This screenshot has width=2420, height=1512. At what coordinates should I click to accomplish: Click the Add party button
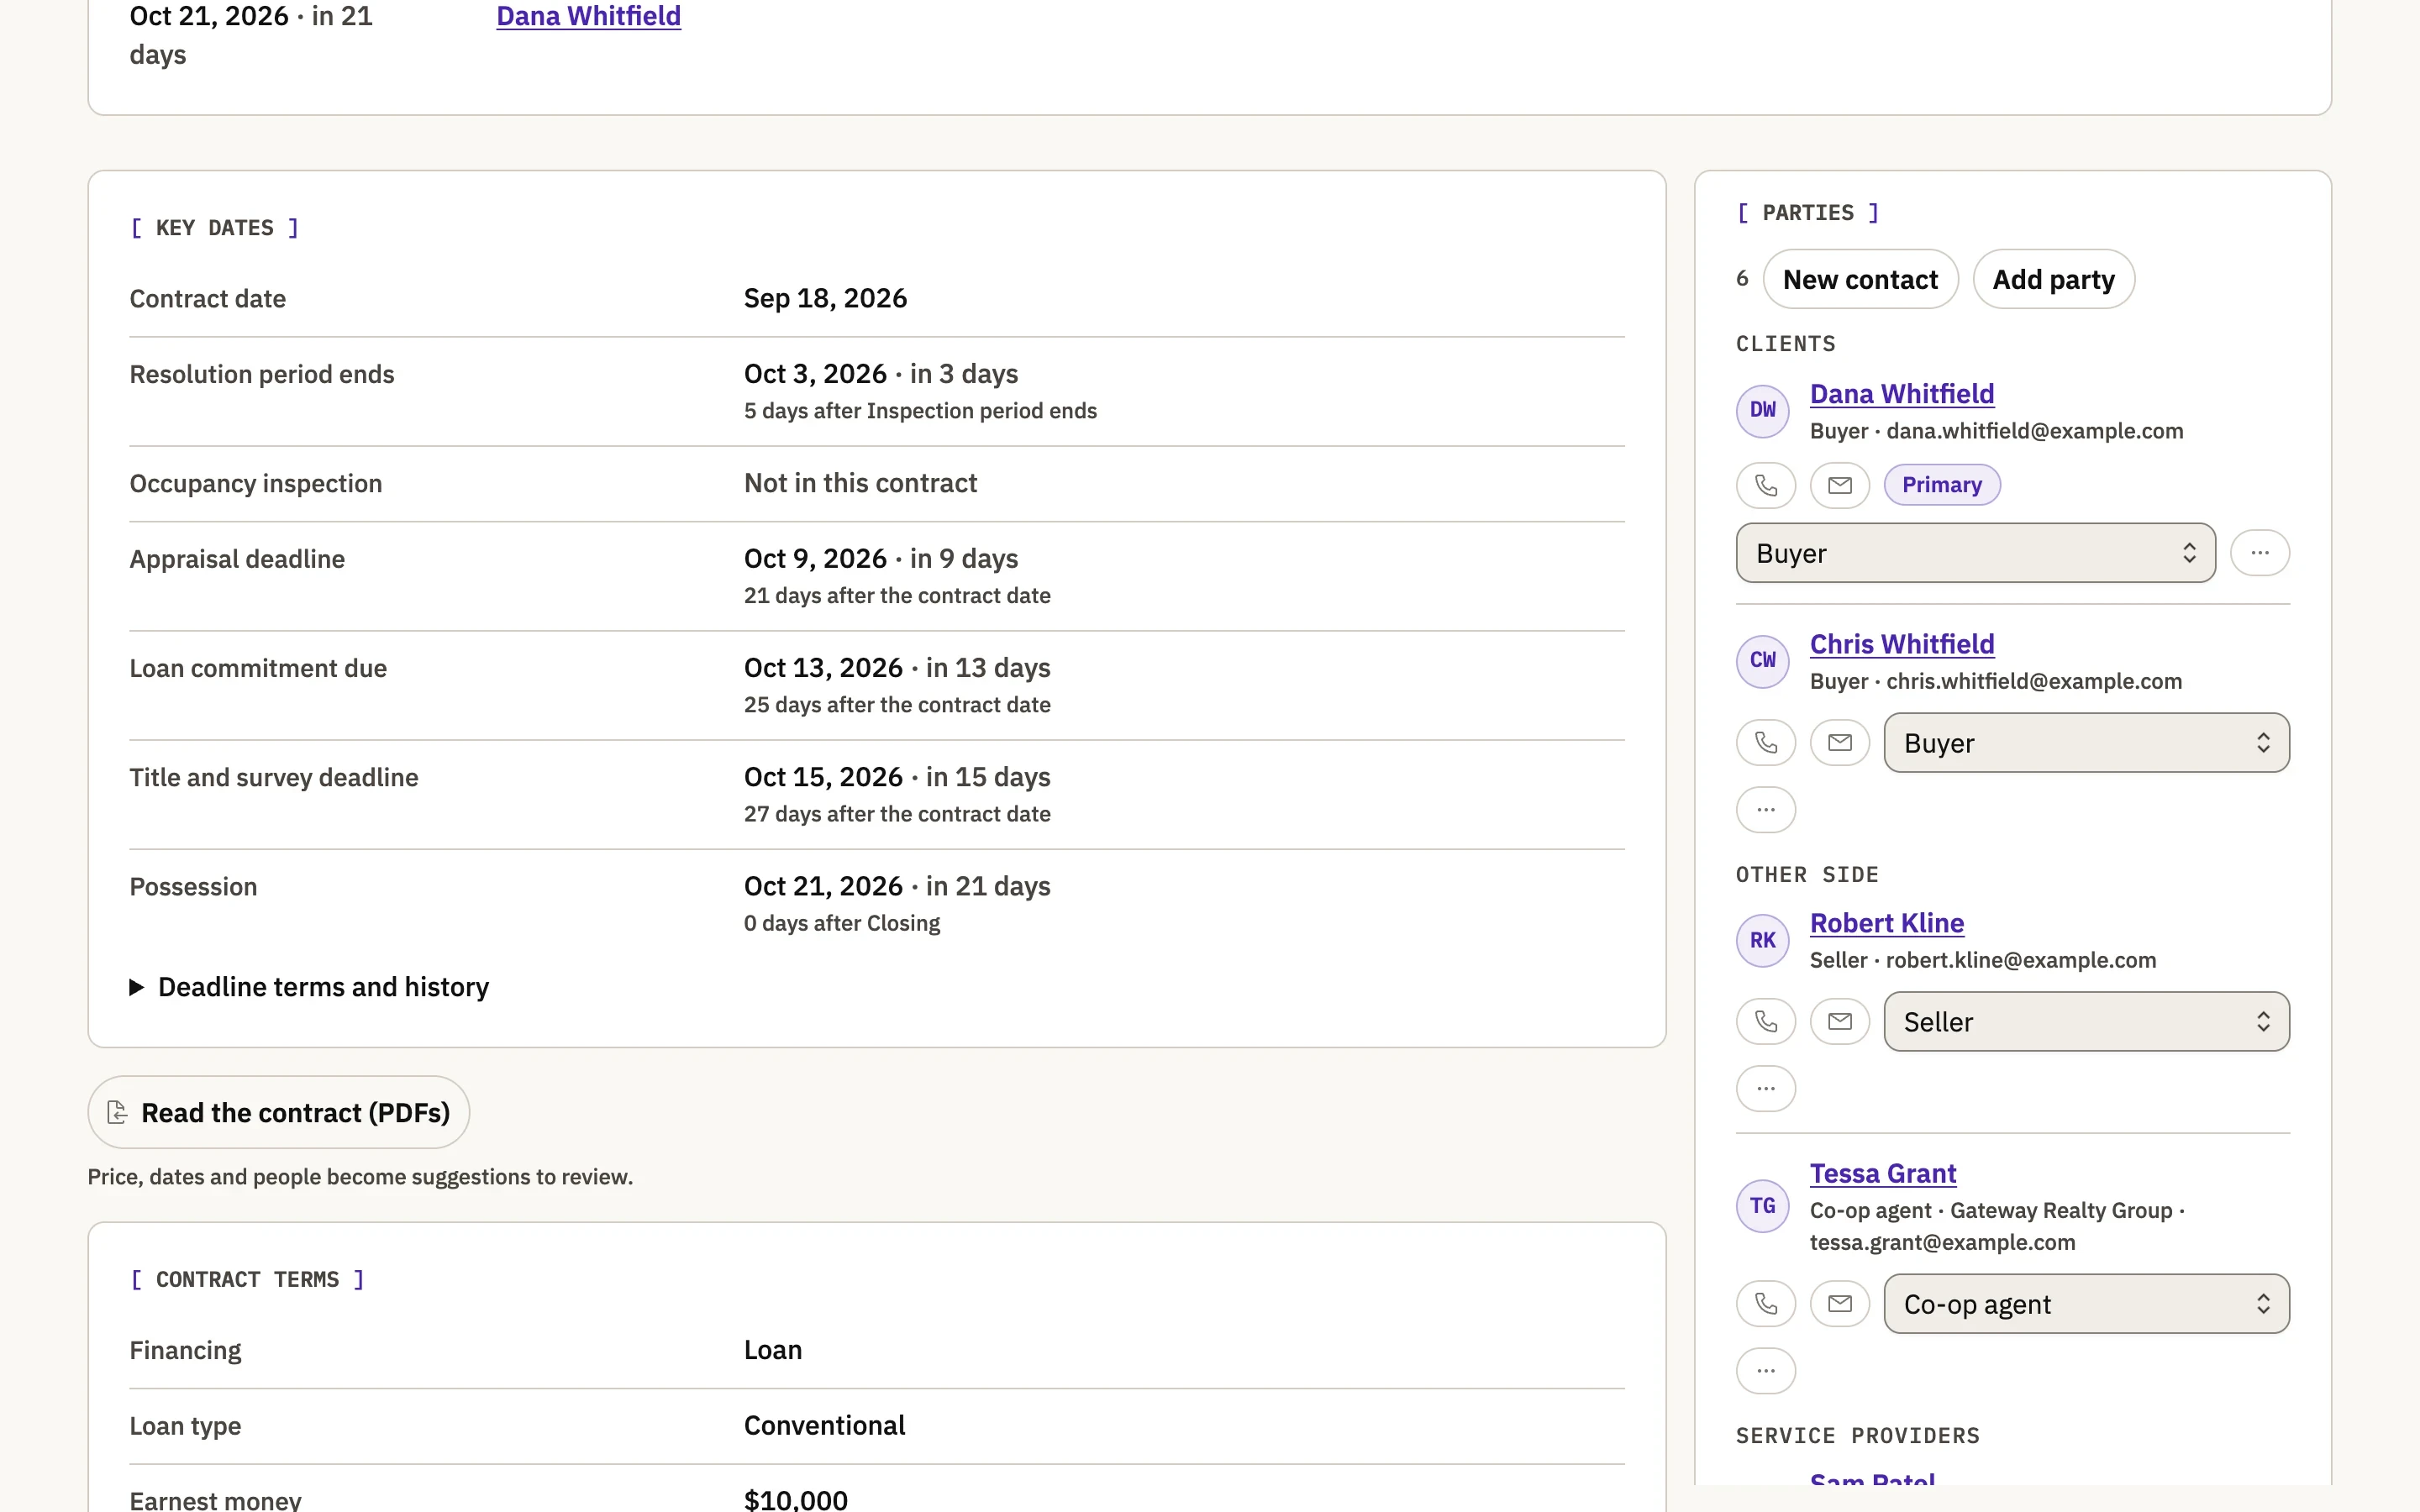[x=2053, y=279]
